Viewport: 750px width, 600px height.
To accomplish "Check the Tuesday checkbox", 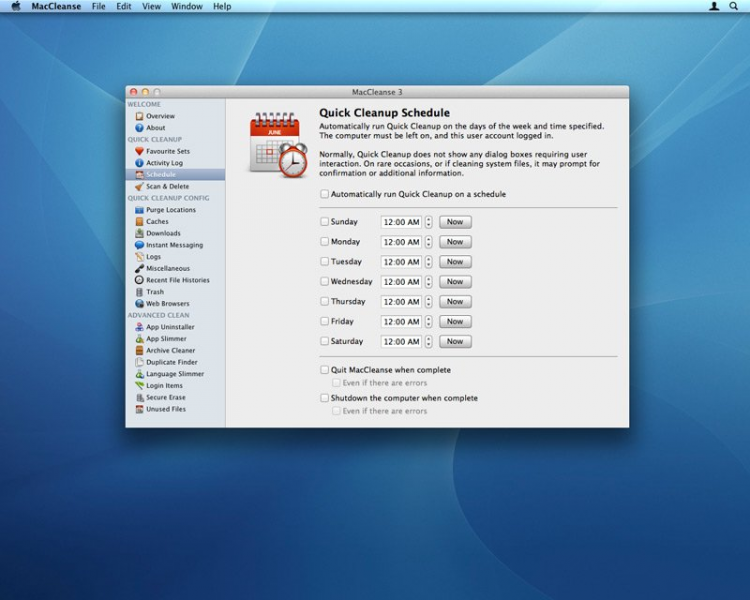I will point(324,261).
